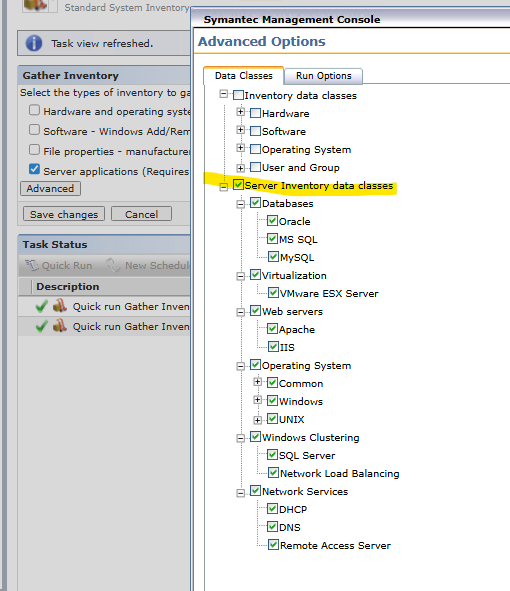Uncheck the MS SQL checkbox
The width and height of the screenshot is (510, 591).
pyautogui.click(x=273, y=239)
